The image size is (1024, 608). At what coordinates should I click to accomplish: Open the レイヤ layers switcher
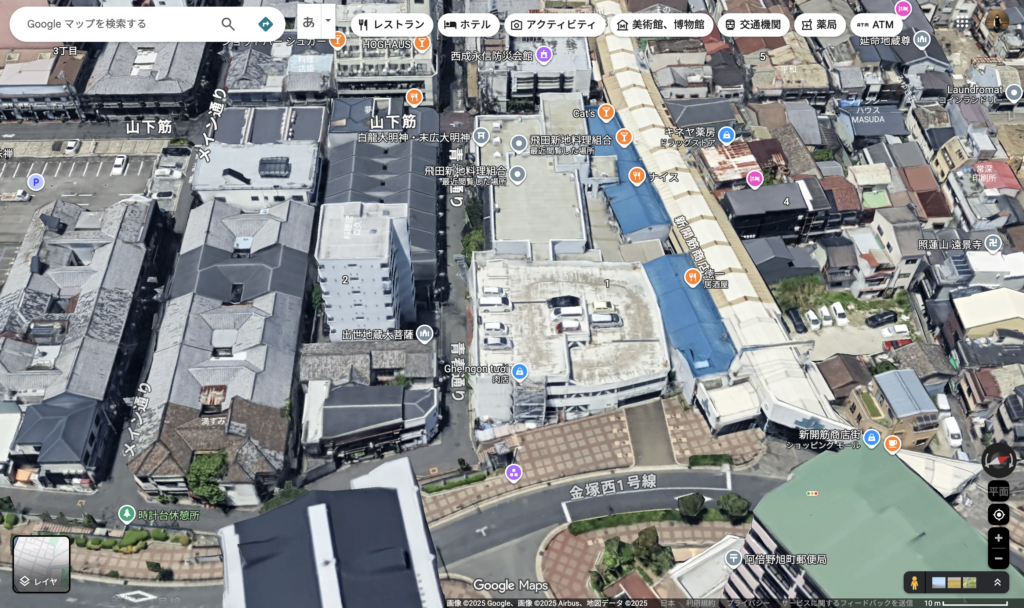coord(41,564)
